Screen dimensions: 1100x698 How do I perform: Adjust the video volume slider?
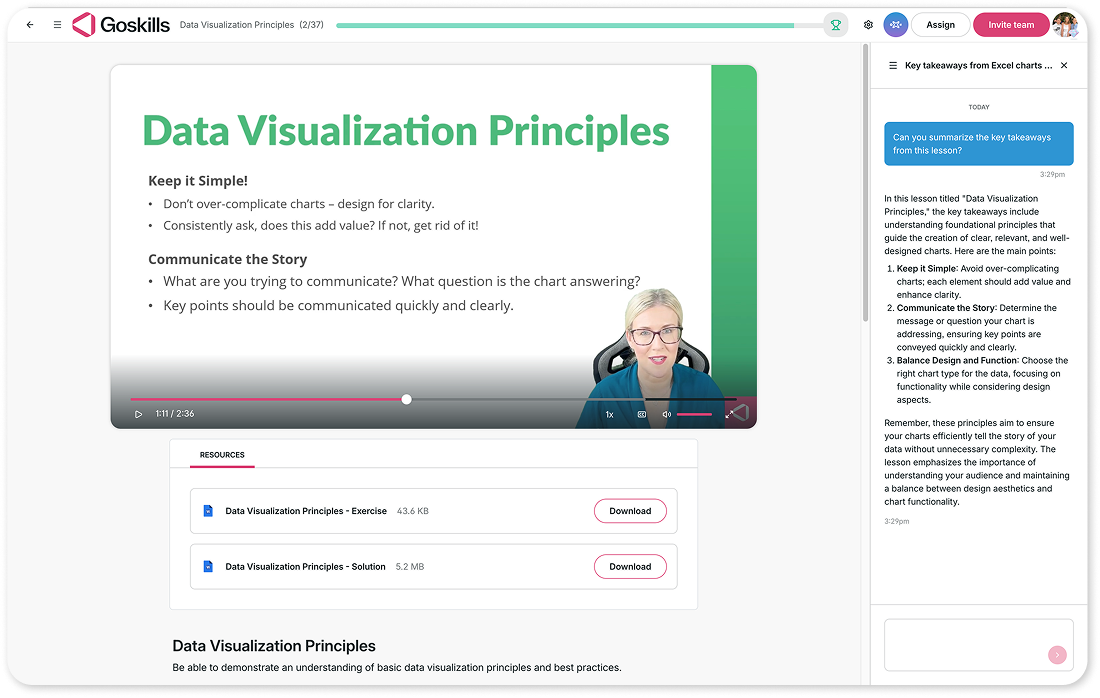point(695,415)
